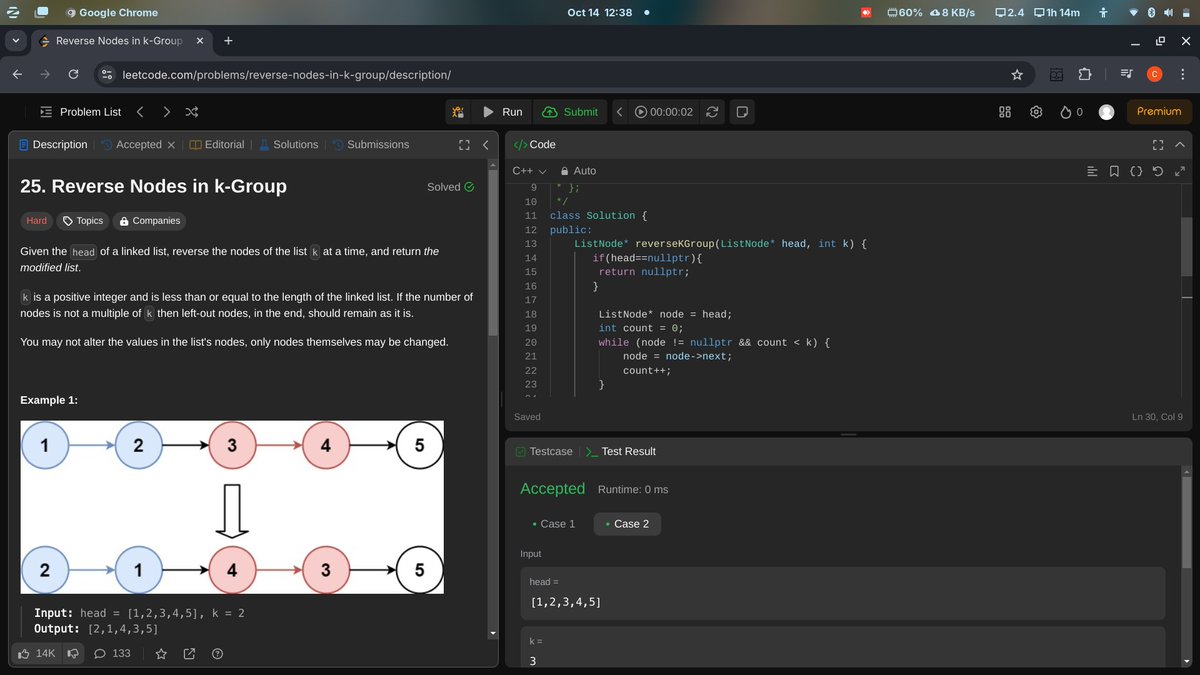Run the code
The image size is (1200, 675).
point(502,112)
